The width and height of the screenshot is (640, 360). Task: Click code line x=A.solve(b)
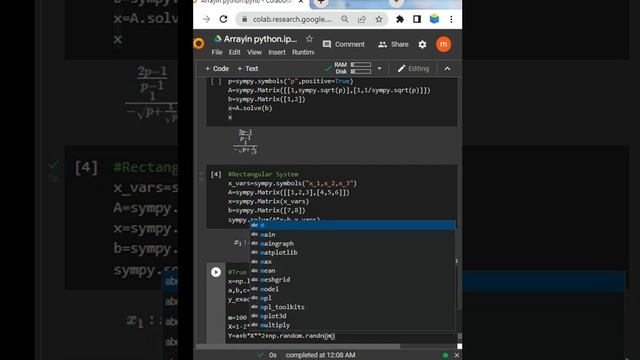(250, 108)
